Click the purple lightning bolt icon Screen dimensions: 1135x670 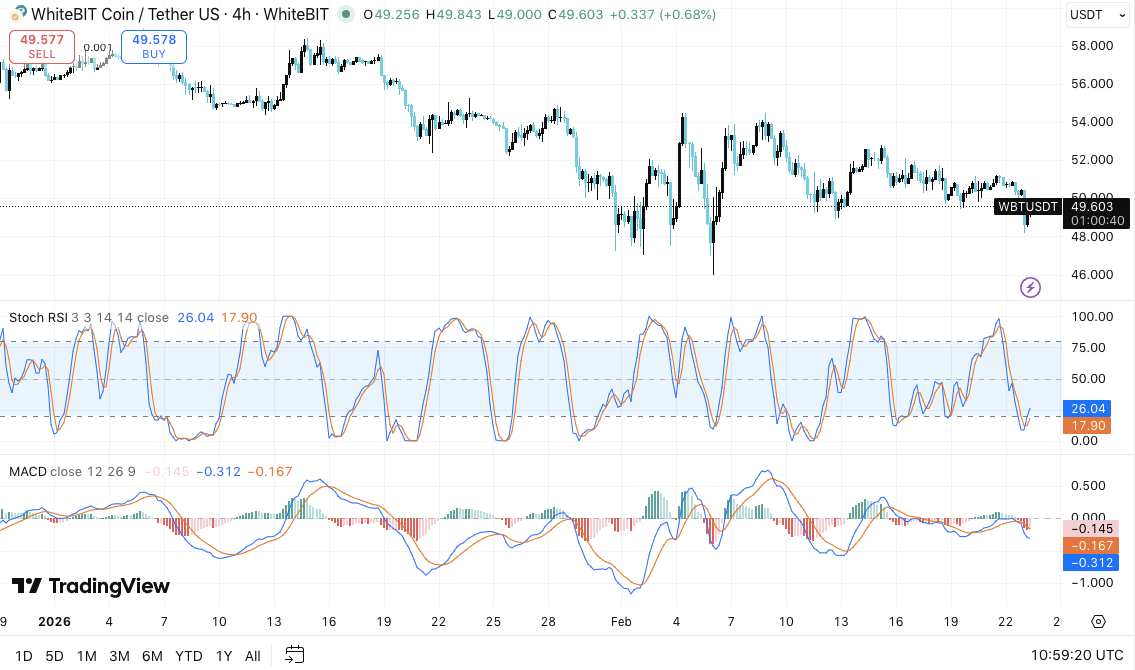(x=1030, y=288)
